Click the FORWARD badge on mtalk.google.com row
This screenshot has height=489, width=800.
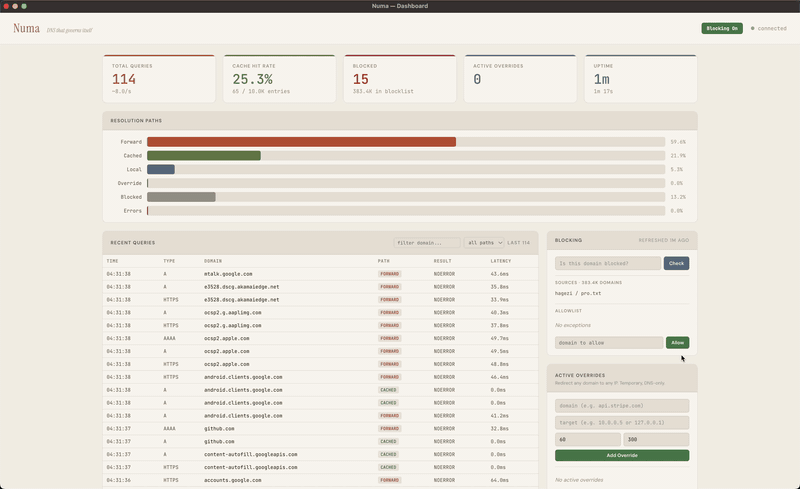tap(389, 274)
